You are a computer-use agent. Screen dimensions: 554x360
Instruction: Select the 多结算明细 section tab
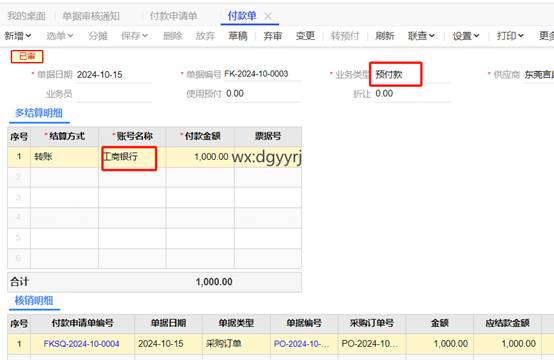coord(39,113)
